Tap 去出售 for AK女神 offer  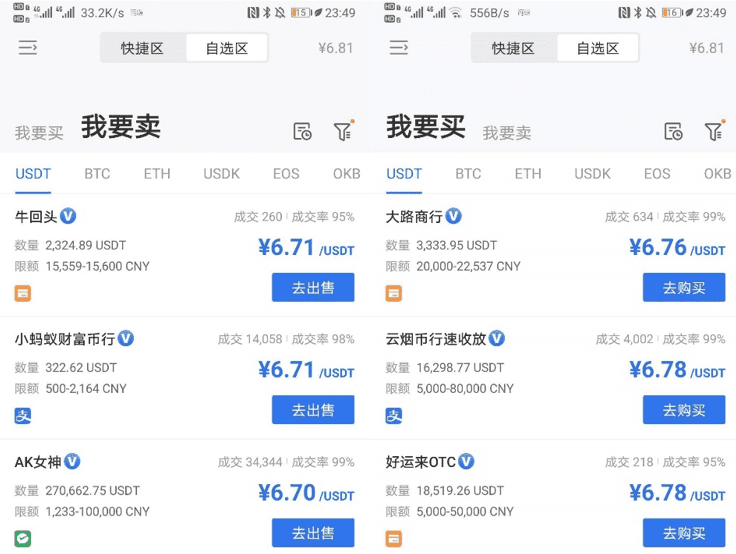(313, 533)
